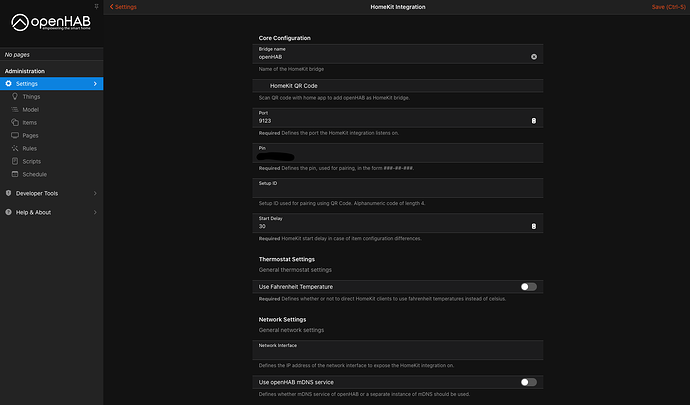Image resolution: width=690 pixels, height=405 pixels.
Task: Adjust the Port number stepper
Action: [534, 121]
